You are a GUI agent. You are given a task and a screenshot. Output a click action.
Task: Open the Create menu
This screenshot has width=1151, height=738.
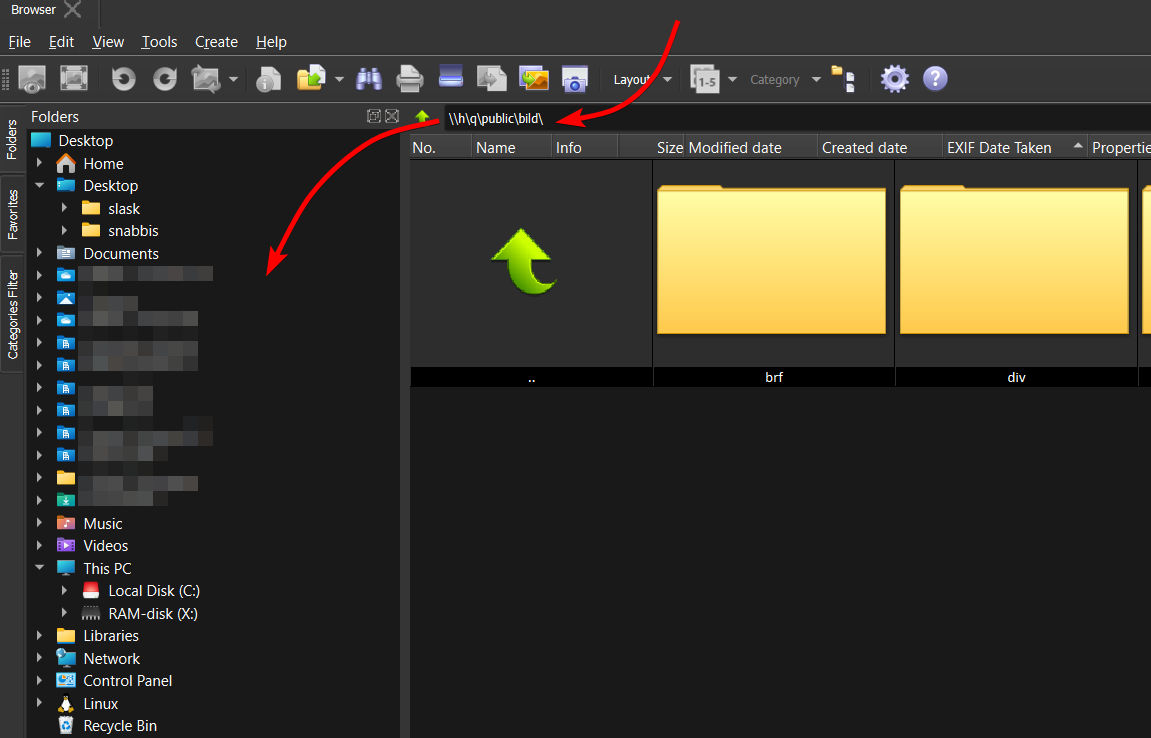click(216, 42)
